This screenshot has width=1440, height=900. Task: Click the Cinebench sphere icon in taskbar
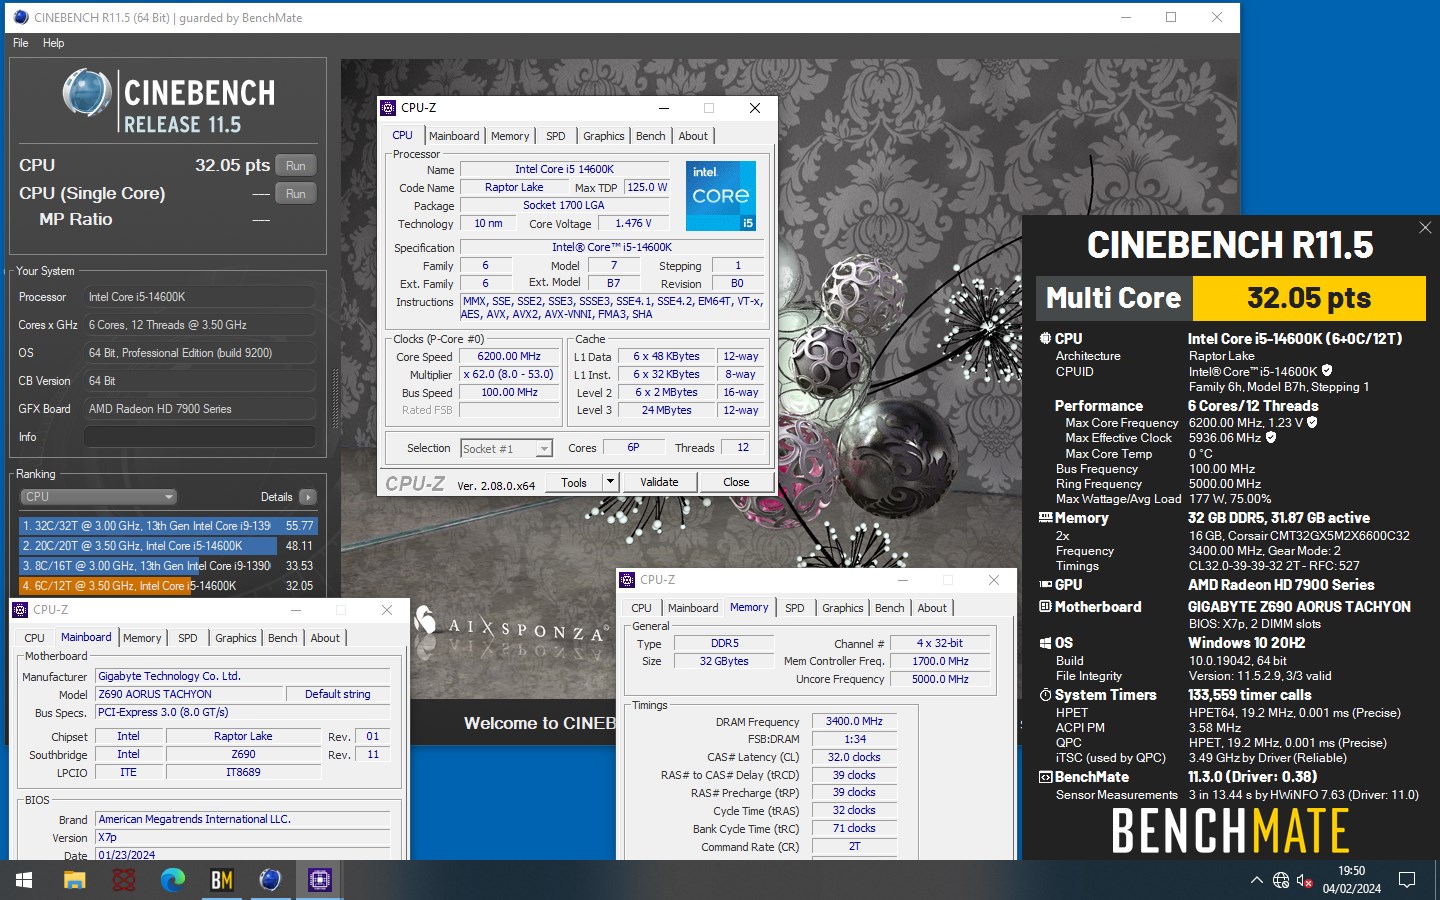270,880
